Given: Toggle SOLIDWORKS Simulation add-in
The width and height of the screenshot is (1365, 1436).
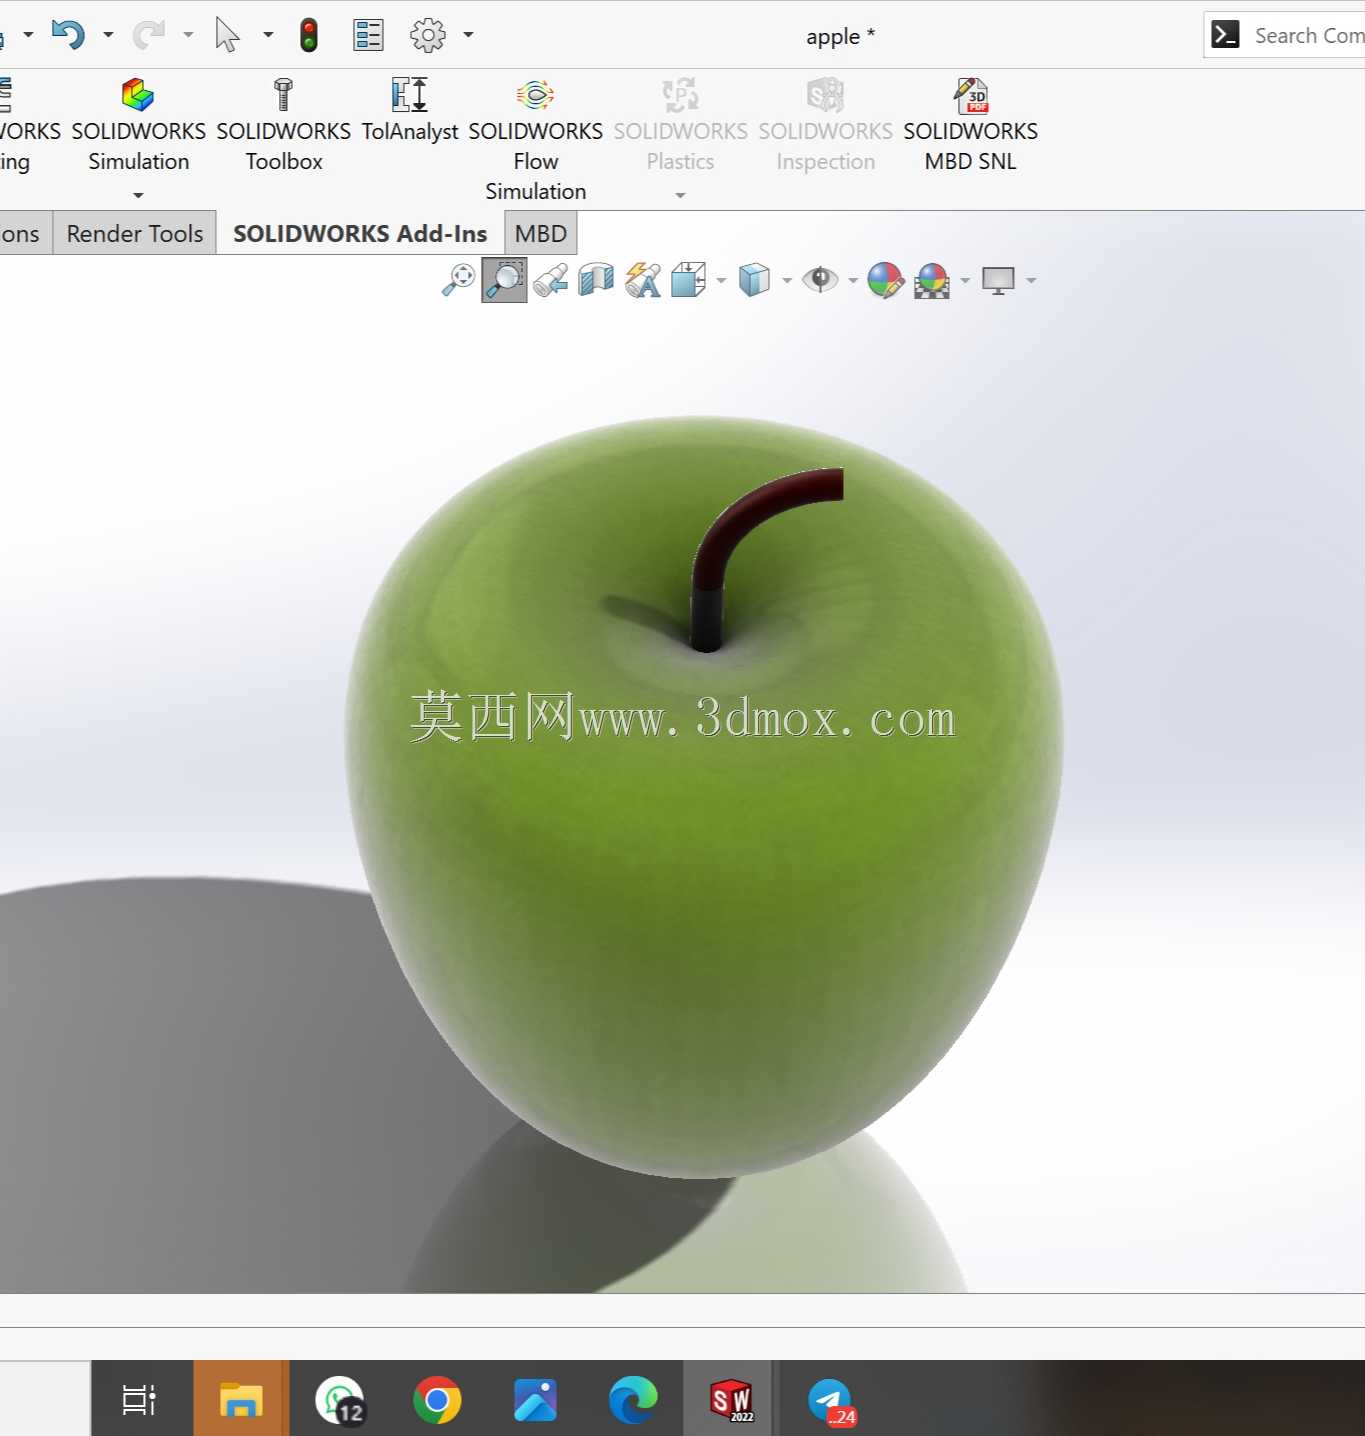Looking at the screenshot, I should (x=138, y=126).
